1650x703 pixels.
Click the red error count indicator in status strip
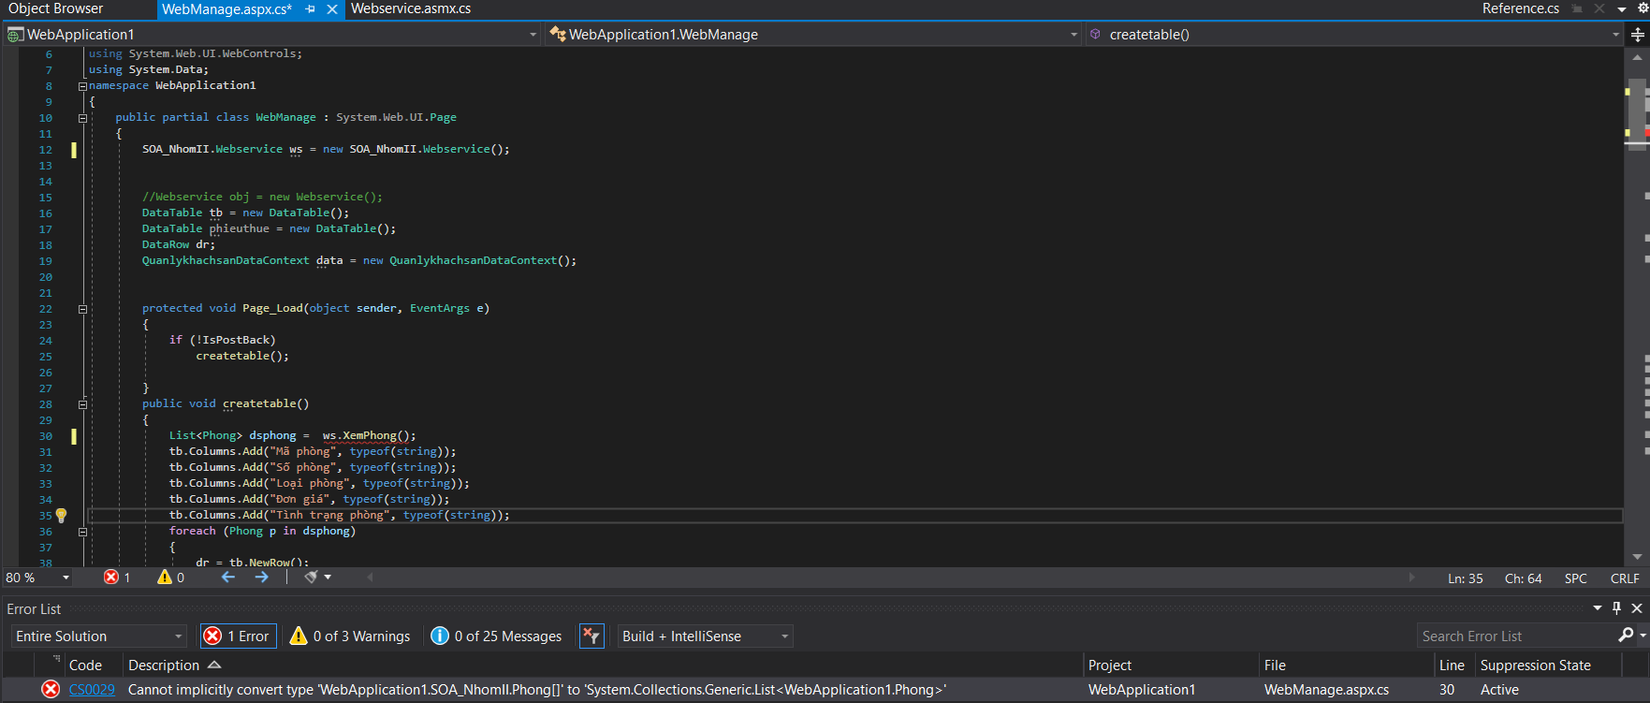[x=117, y=577]
